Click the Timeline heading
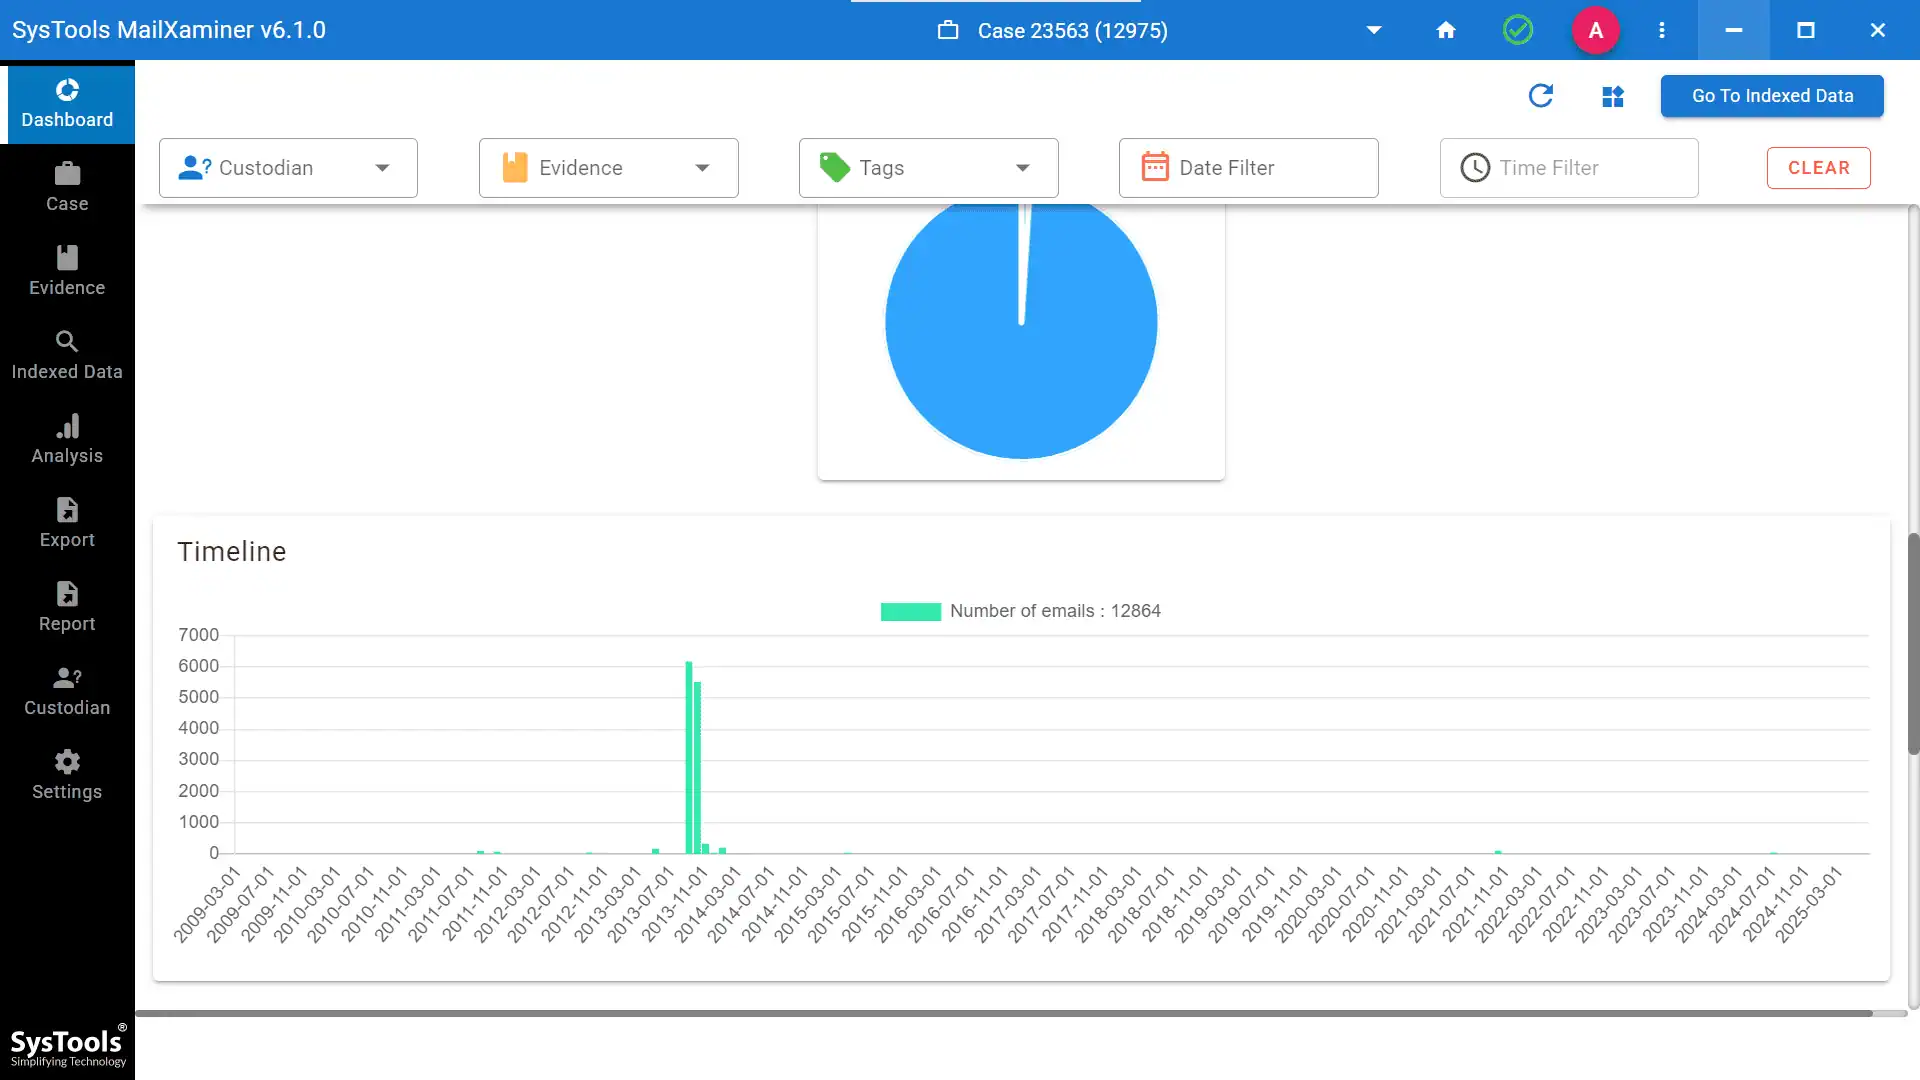The width and height of the screenshot is (1920, 1080). coord(232,552)
